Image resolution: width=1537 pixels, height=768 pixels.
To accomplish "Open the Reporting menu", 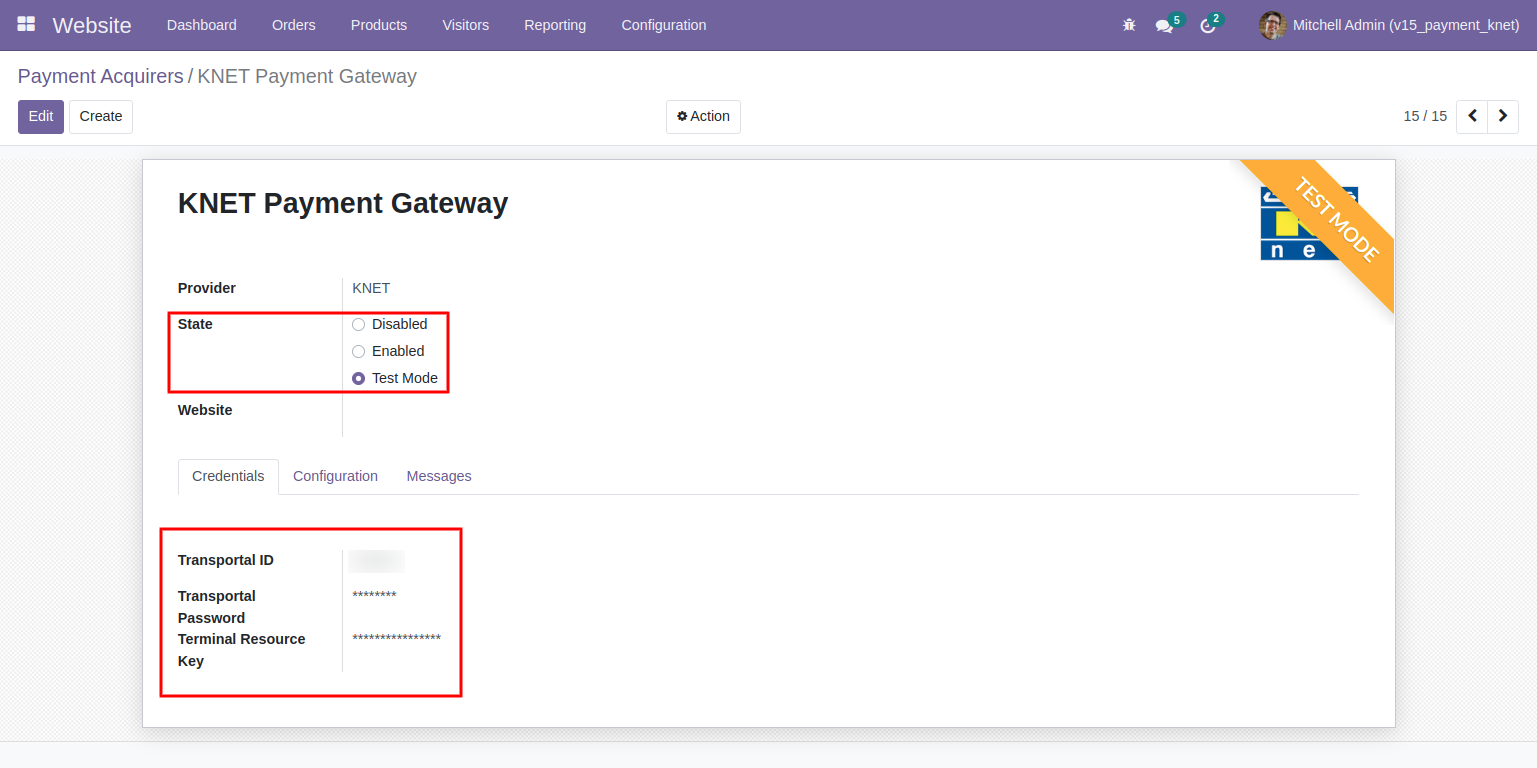I will pyautogui.click(x=555, y=25).
